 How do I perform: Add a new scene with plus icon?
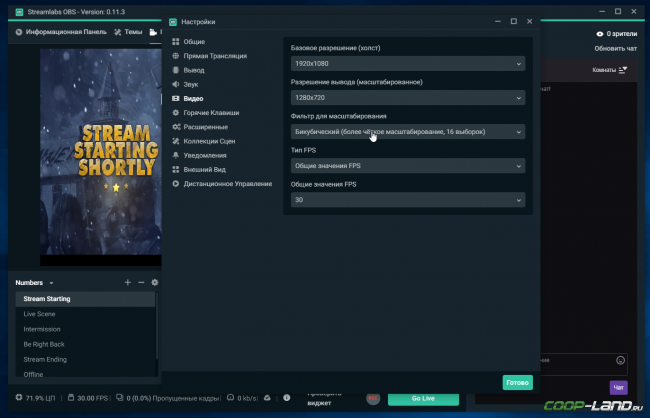[x=128, y=282]
